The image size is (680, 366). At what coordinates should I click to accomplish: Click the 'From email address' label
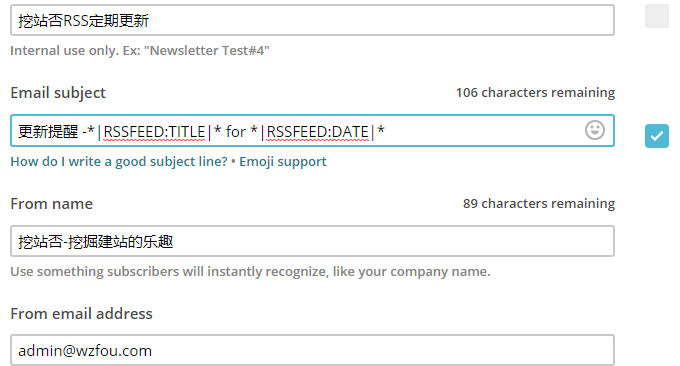[82, 314]
